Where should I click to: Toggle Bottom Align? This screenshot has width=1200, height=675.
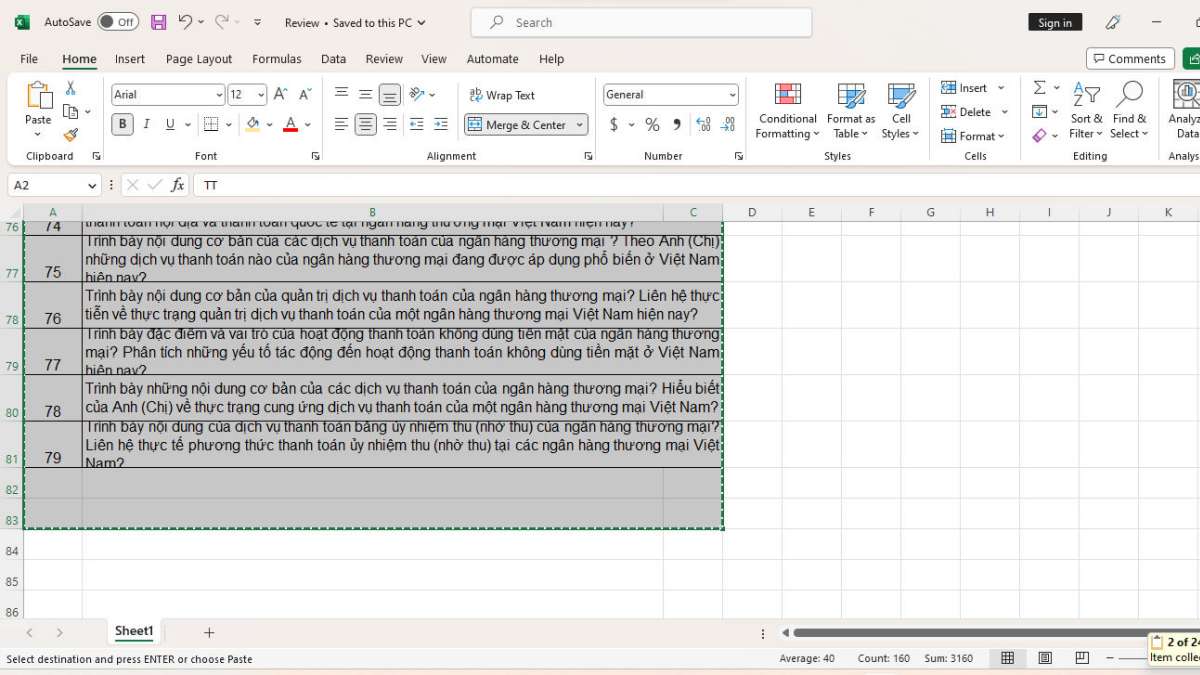[x=390, y=95]
